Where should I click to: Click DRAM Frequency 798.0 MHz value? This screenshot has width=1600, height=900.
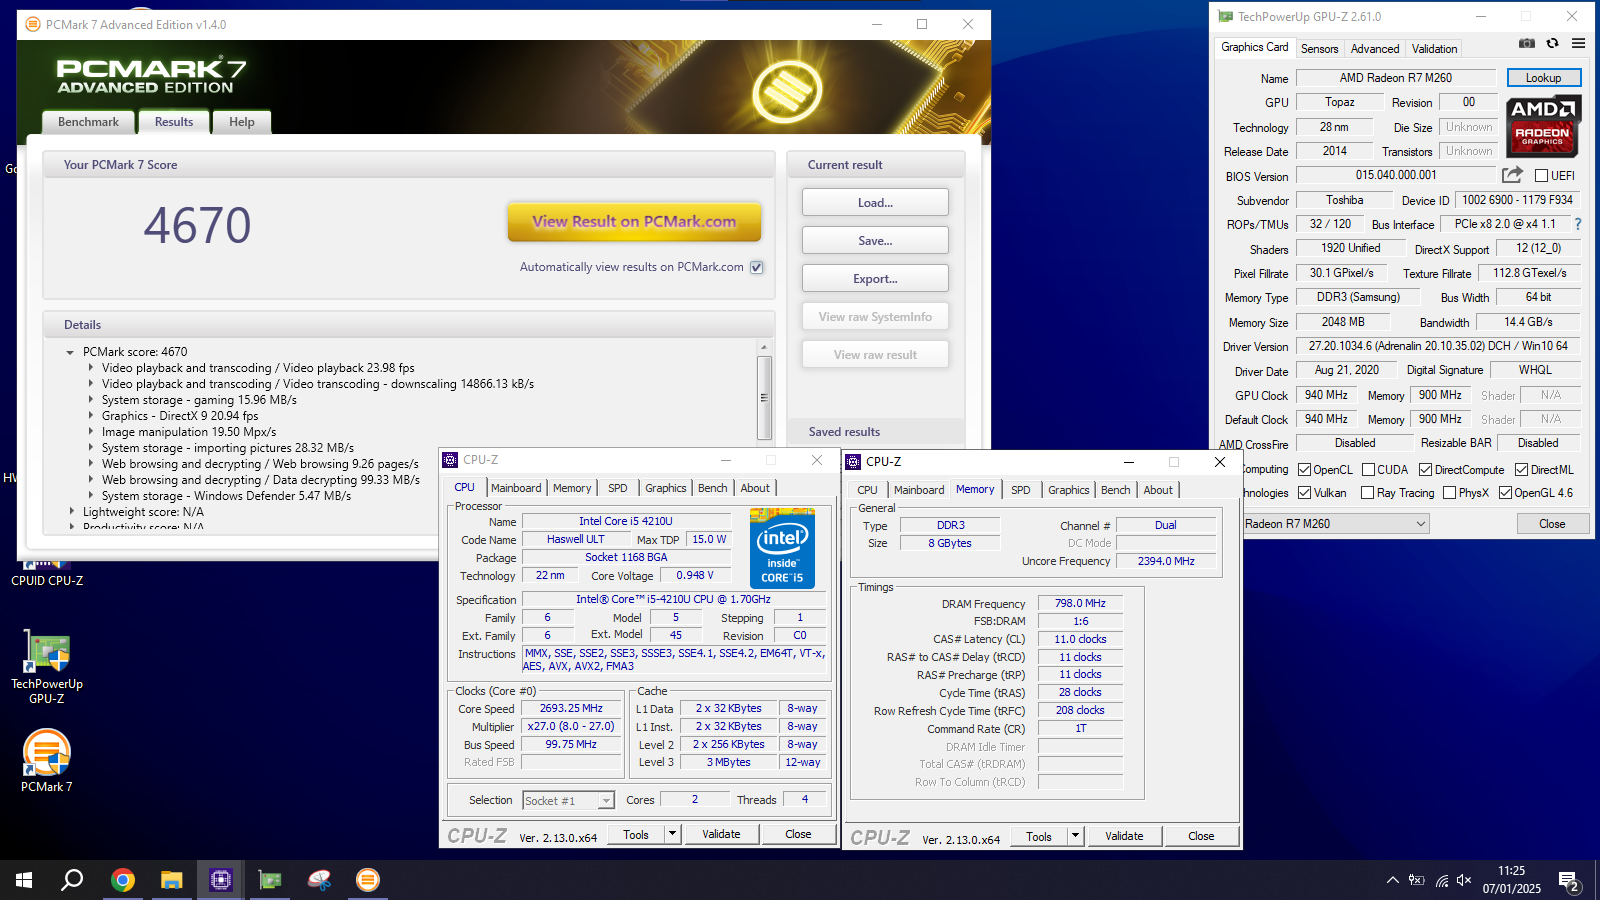1080,603
